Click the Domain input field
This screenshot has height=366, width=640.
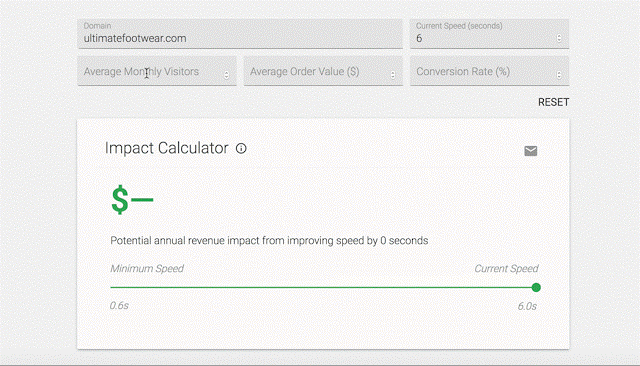tap(240, 34)
